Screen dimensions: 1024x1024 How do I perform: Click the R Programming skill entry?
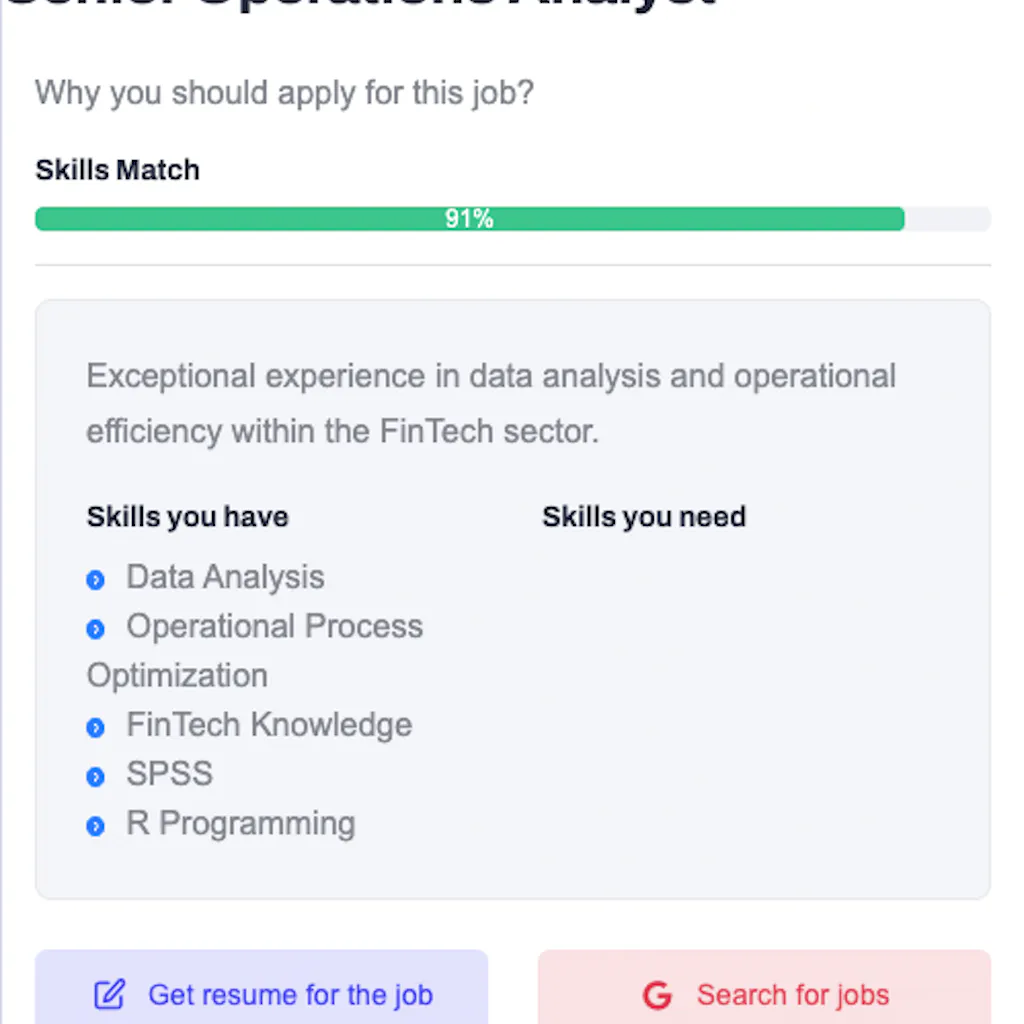click(x=240, y=823)
